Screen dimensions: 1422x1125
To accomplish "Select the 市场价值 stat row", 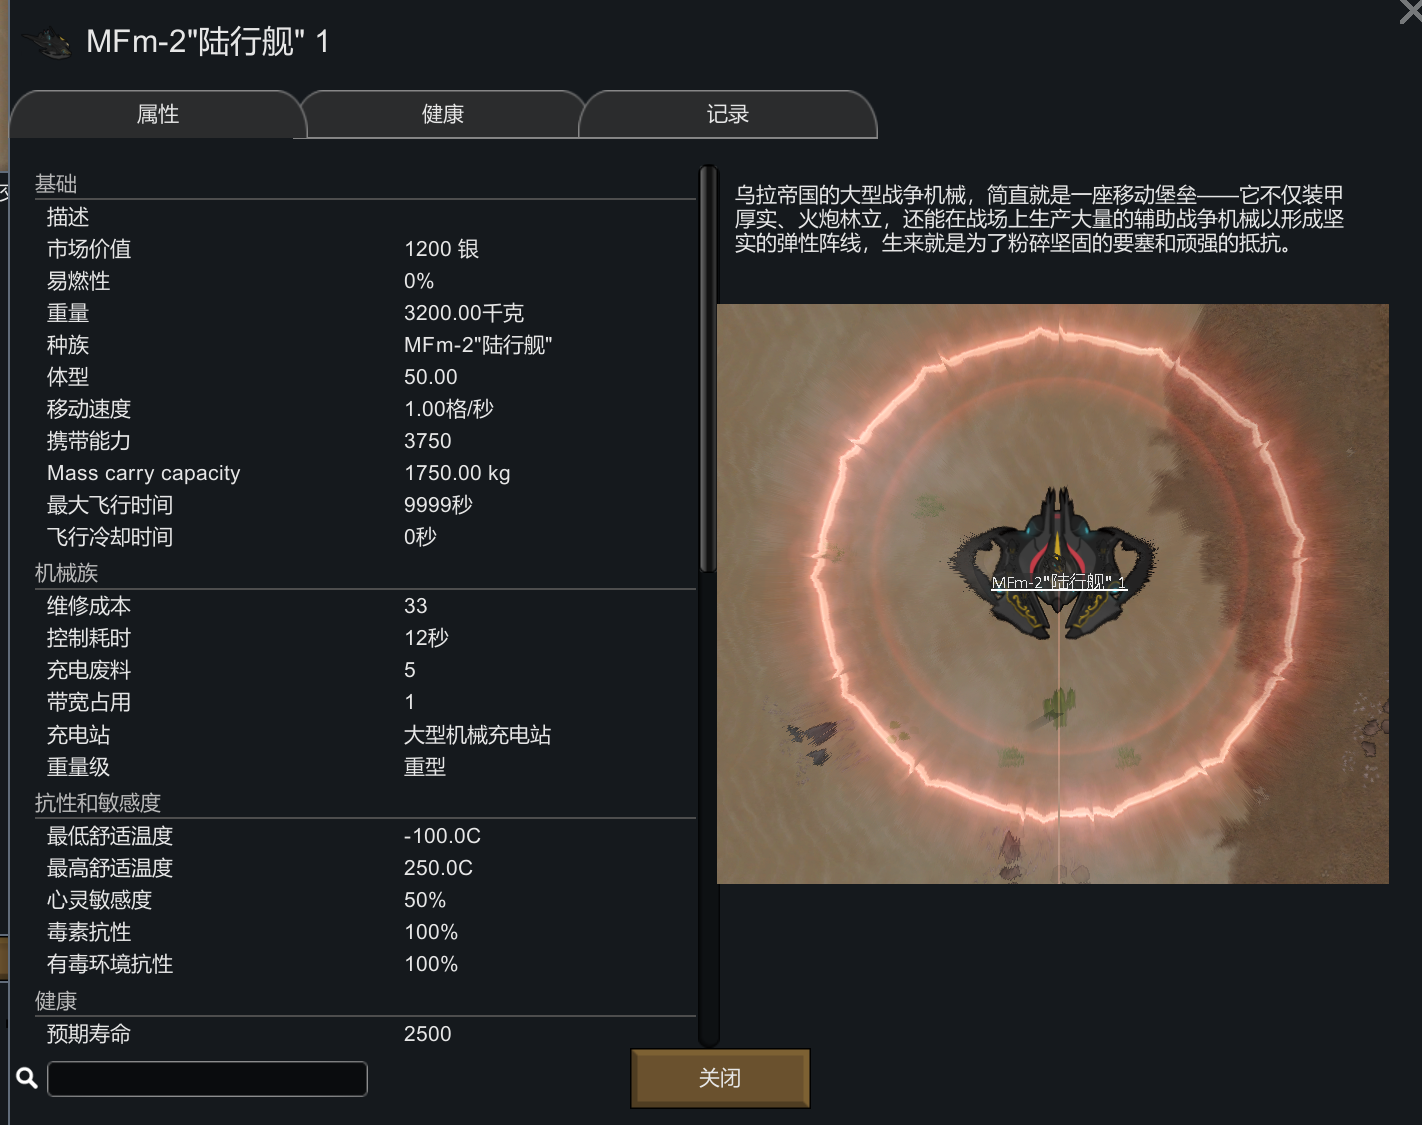I will [365, 249].
